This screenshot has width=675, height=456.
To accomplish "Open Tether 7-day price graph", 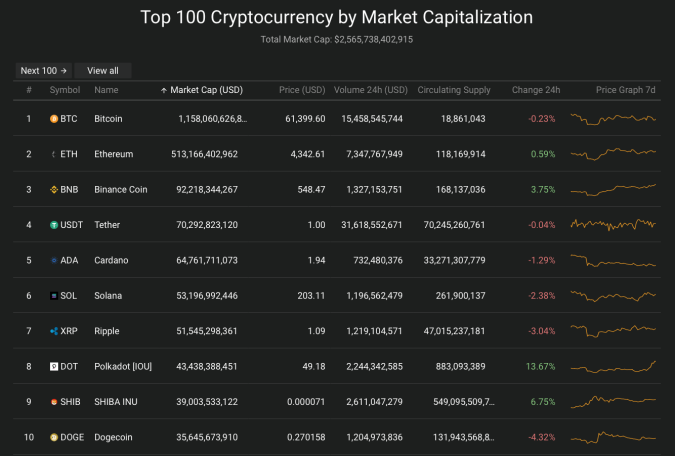I will [x=613, y=225].
